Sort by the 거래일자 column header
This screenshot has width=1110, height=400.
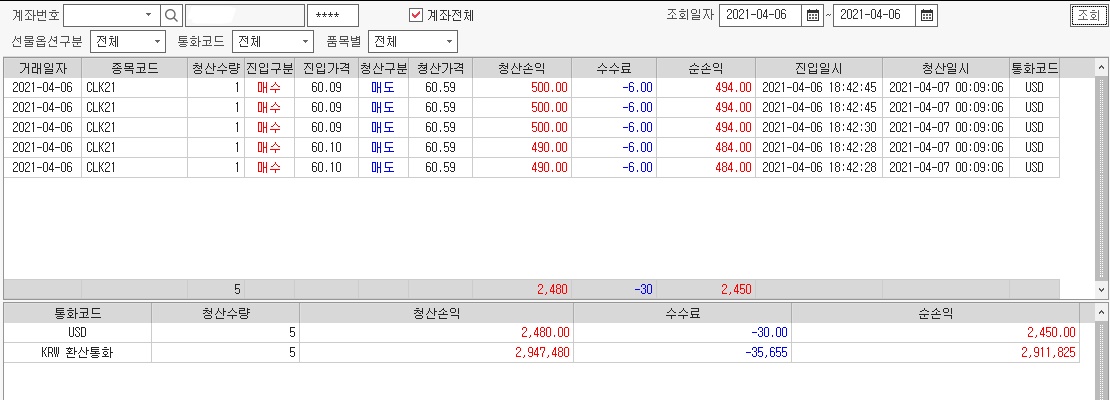[x=42, y=67]
